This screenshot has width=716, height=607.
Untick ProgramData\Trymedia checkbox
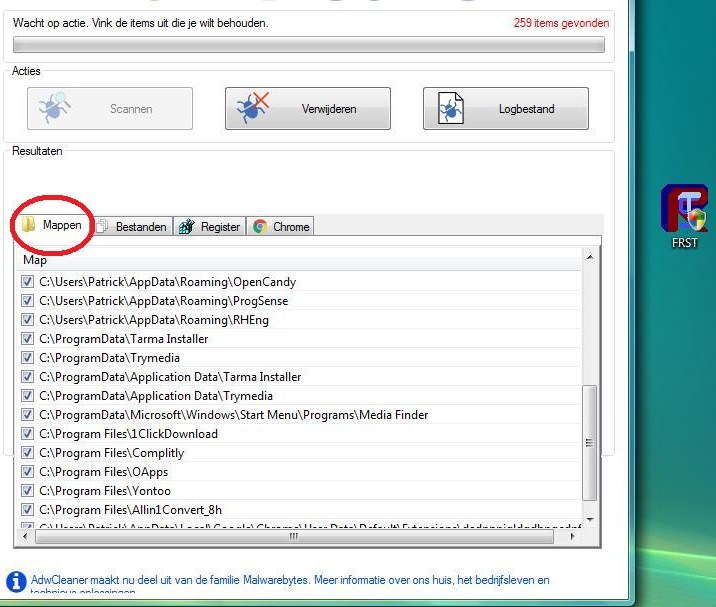point(27,357)
